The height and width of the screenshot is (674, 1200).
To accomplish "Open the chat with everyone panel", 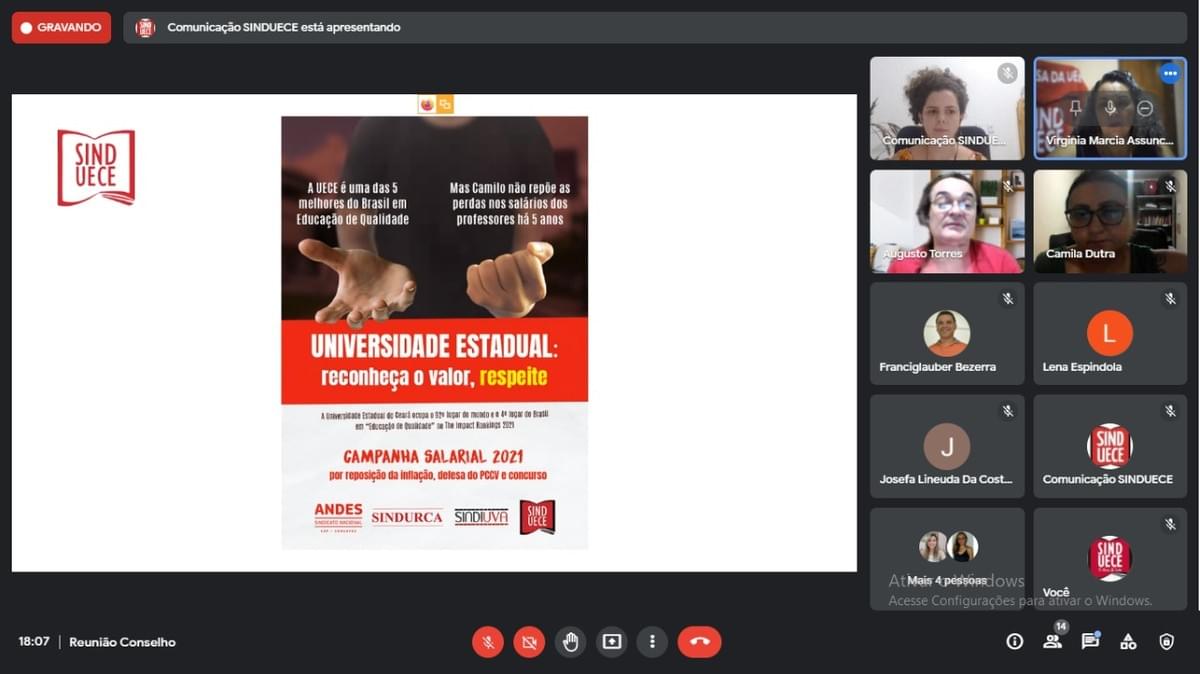I will [1090, 641].
